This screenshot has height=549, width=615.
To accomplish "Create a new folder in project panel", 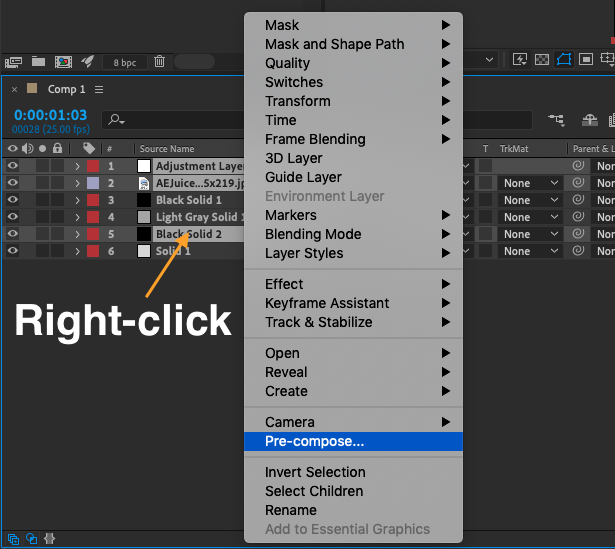I will click(38, 62).
